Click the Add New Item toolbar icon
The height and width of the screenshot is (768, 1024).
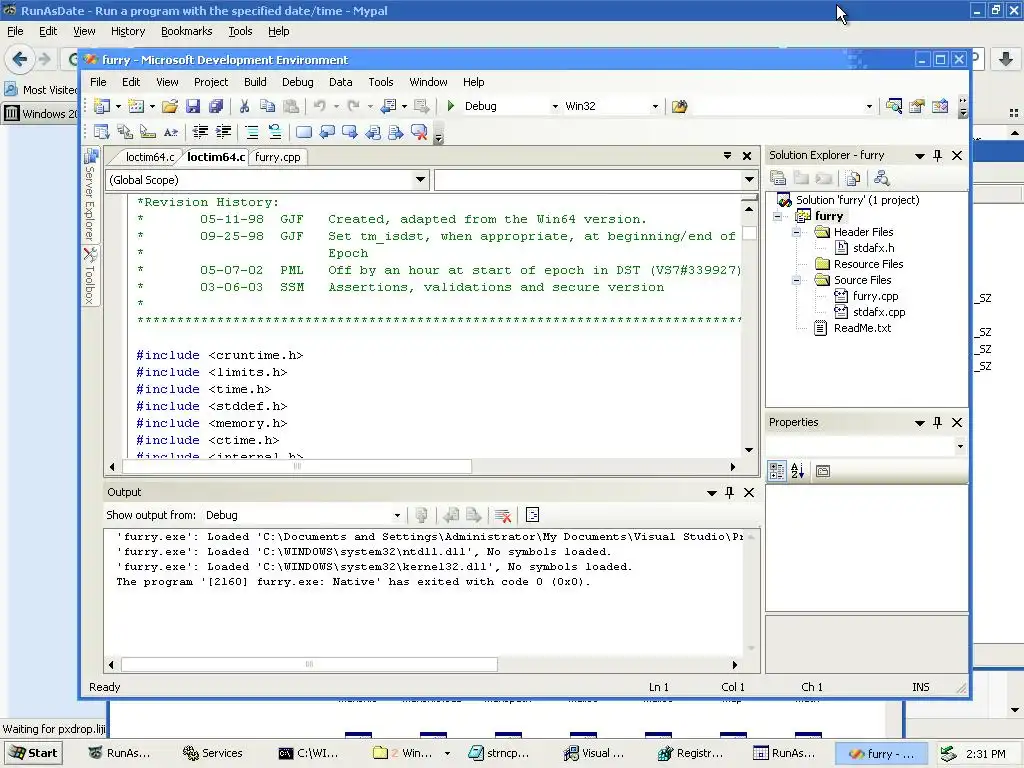(x=136, y=106)
